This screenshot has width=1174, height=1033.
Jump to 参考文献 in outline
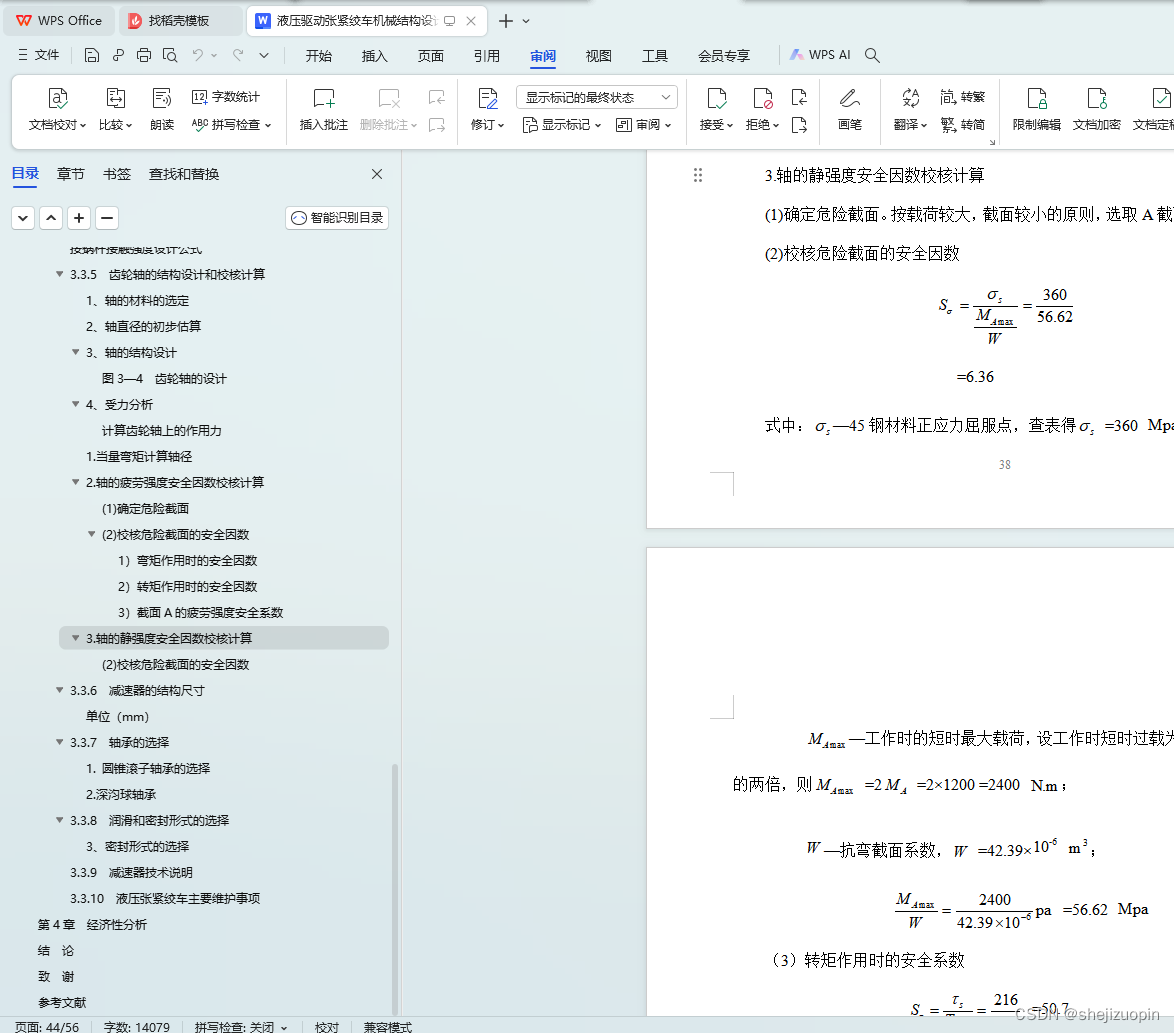tap(62, 1002)
